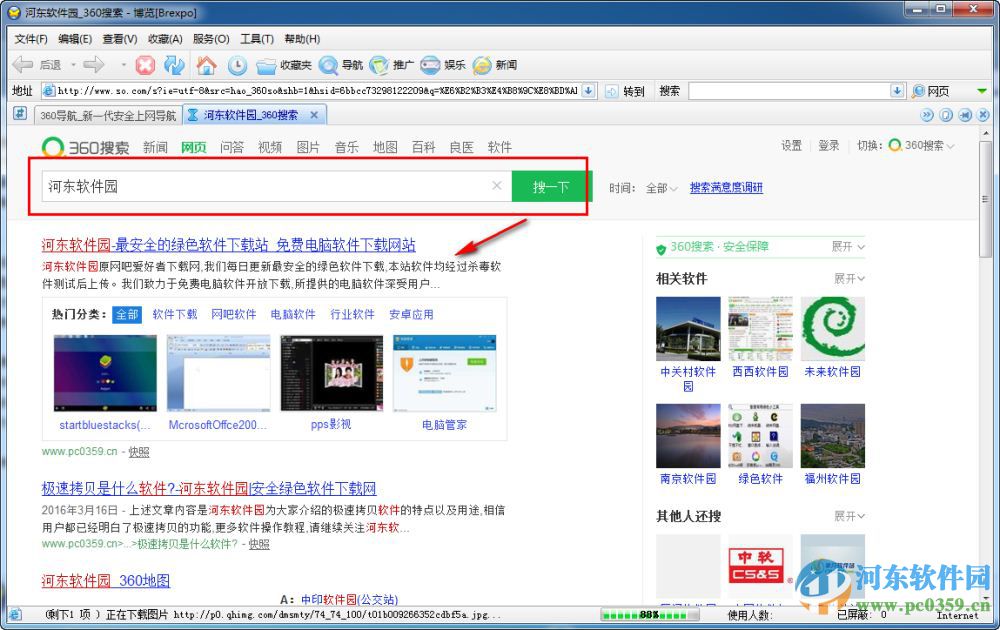
Task: Open the 收藏夹 favorites icon
Action: (x=281, y=65)
